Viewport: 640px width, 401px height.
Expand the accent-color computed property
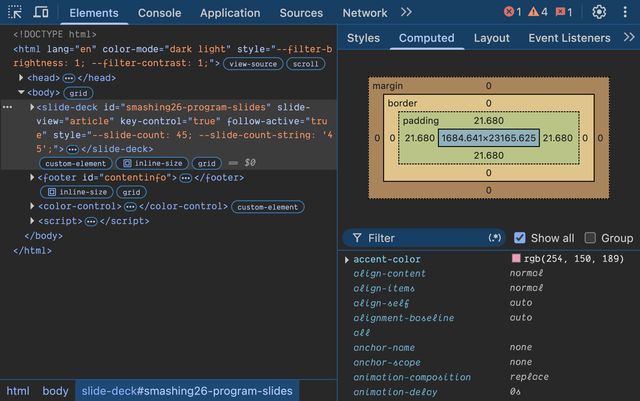point(347,259)
